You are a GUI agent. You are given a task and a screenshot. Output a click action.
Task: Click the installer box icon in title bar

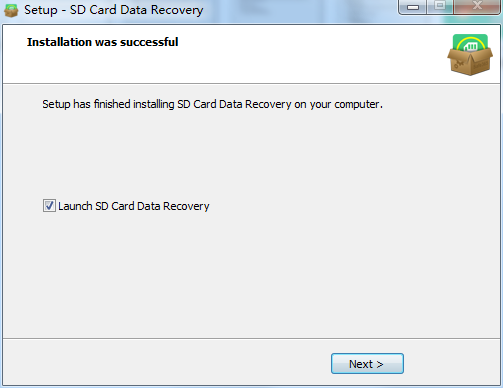(x=11, y=10)
